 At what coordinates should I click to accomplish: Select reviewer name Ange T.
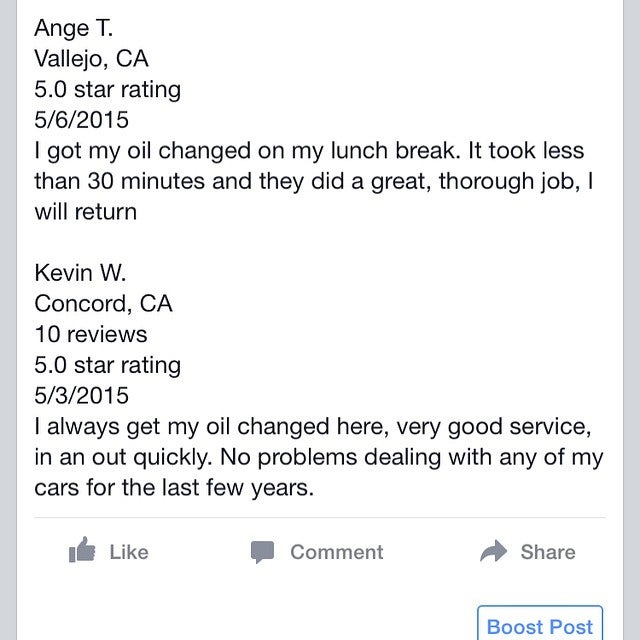74,27
